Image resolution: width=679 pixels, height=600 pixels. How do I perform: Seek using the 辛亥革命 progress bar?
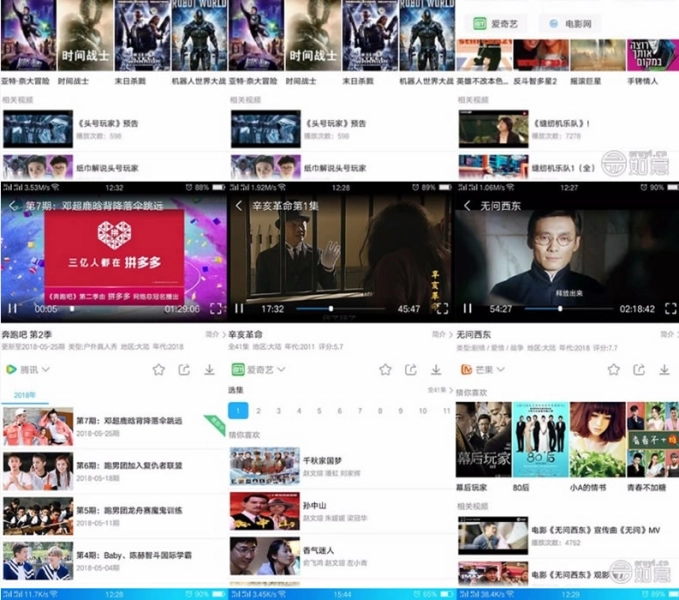click(341, 309)
